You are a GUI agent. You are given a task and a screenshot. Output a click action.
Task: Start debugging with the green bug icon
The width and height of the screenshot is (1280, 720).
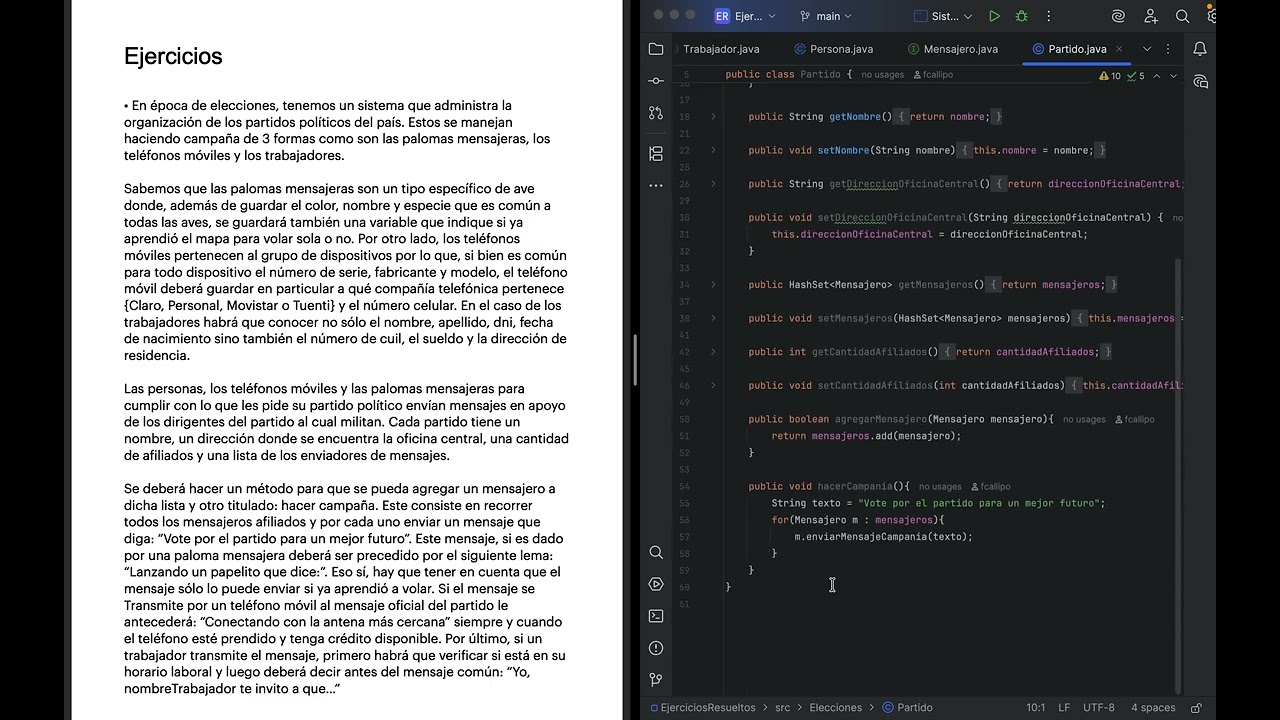click(x=1021, y=16)
